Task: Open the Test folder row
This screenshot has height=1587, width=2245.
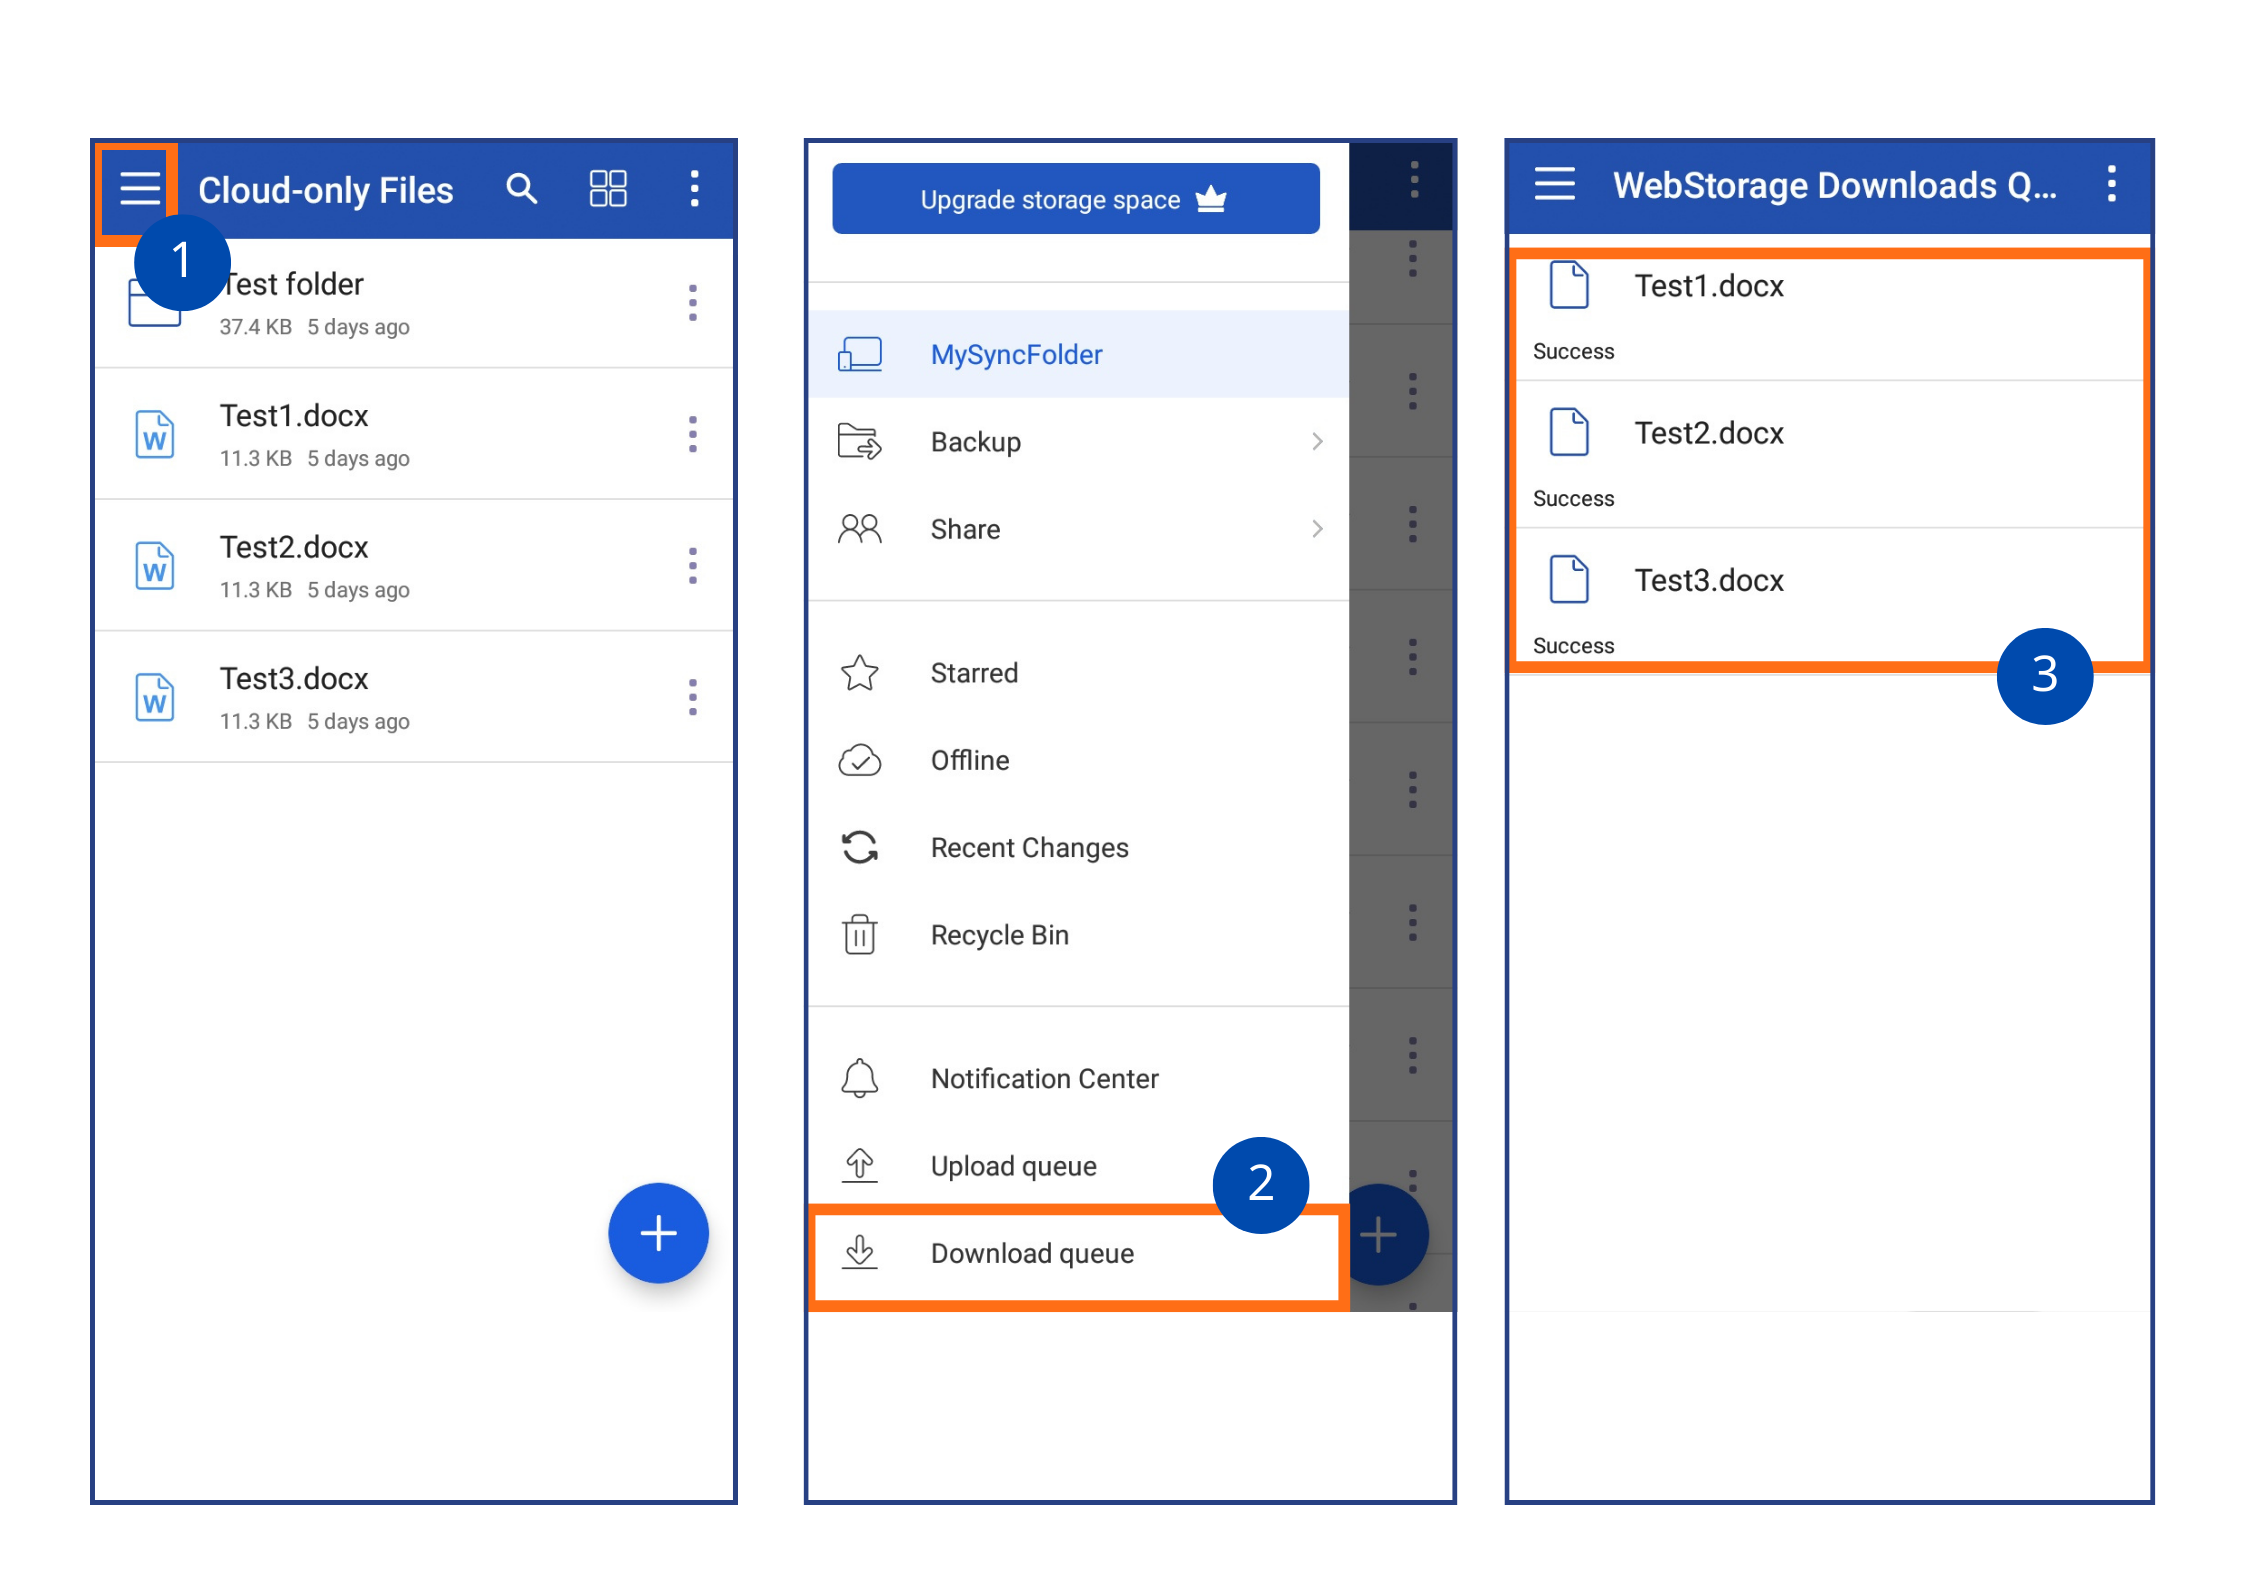Action: (x=414, y=303)
